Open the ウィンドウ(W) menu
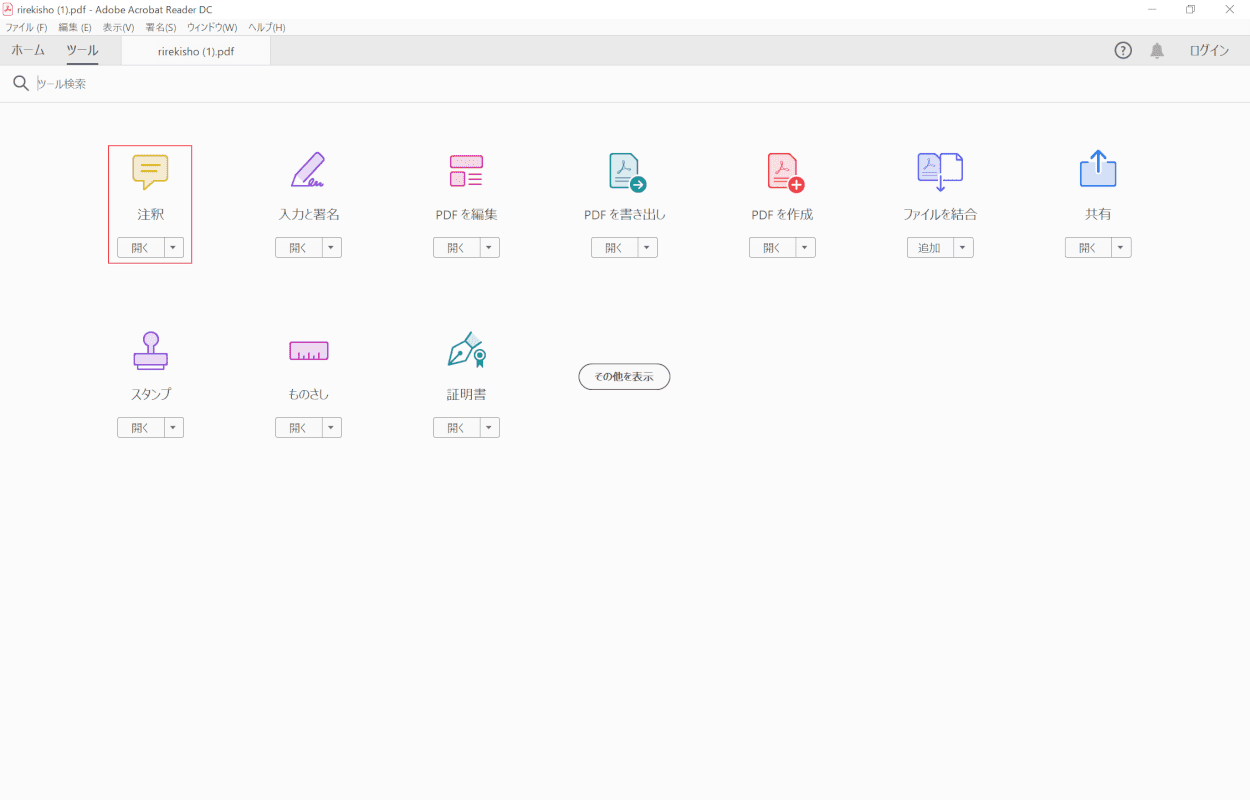1250x800 pixels. [212, 27]
